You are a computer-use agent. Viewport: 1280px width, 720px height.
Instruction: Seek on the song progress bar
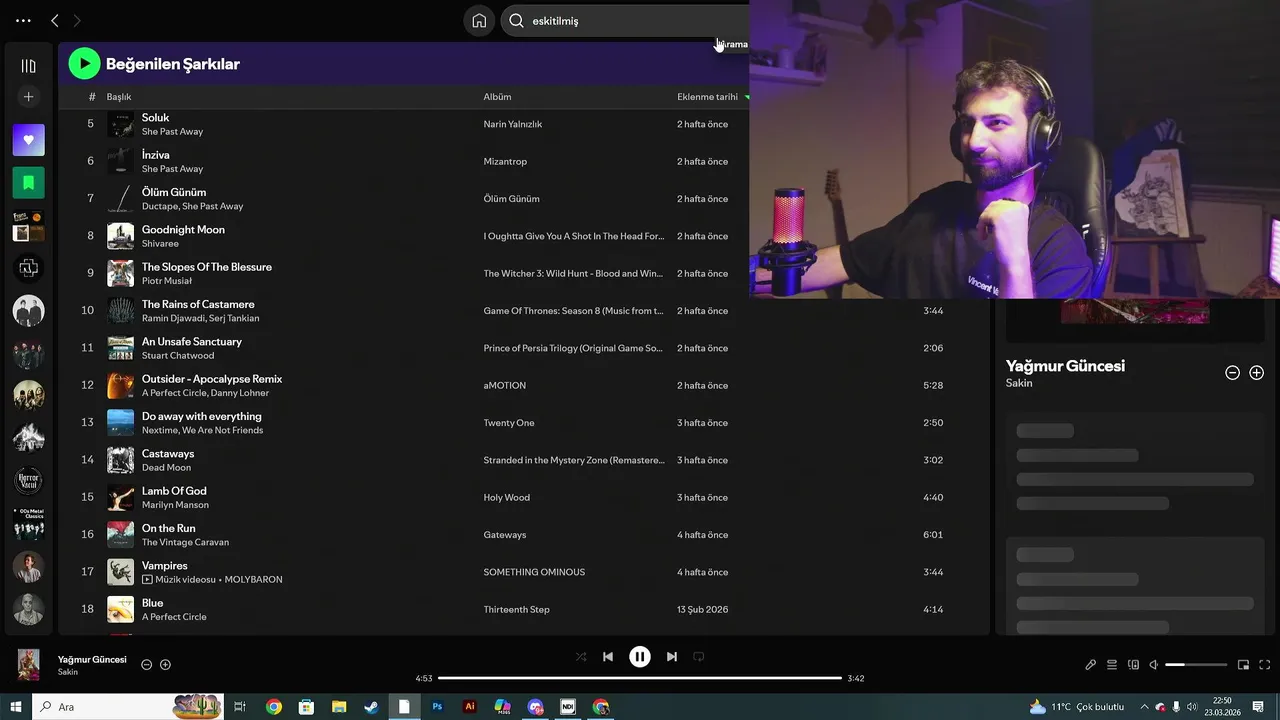(x=640, y=678)
